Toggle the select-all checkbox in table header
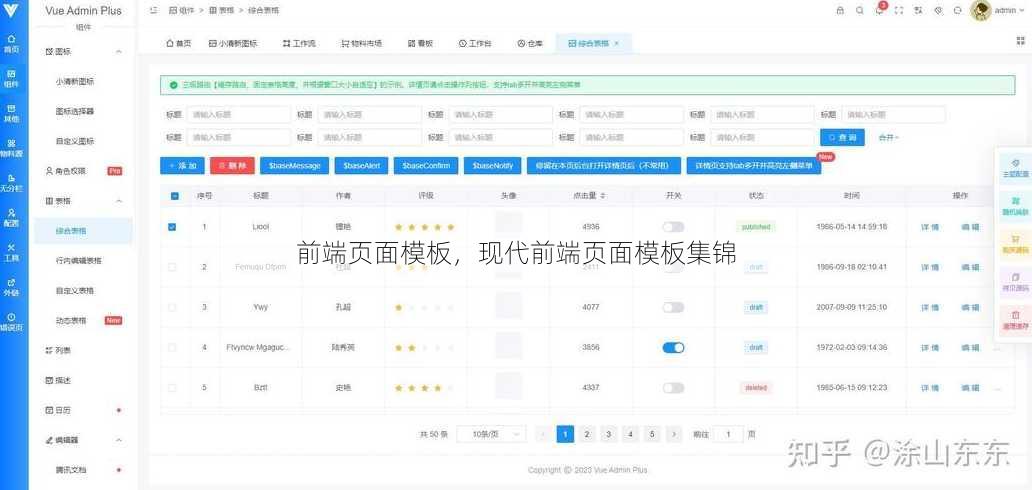 (x=174, y=196)
